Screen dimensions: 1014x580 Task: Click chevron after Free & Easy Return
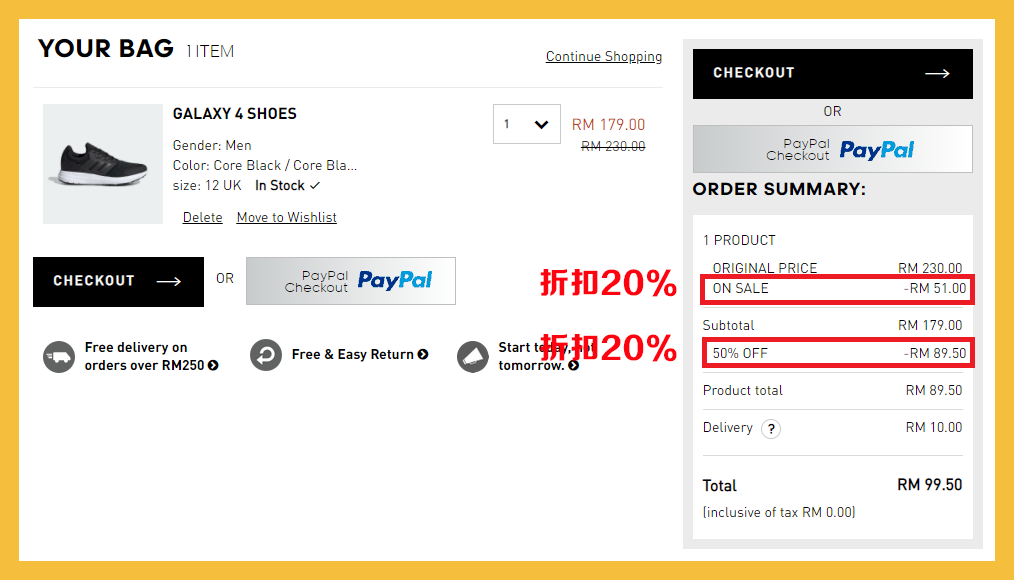[423, 354]
